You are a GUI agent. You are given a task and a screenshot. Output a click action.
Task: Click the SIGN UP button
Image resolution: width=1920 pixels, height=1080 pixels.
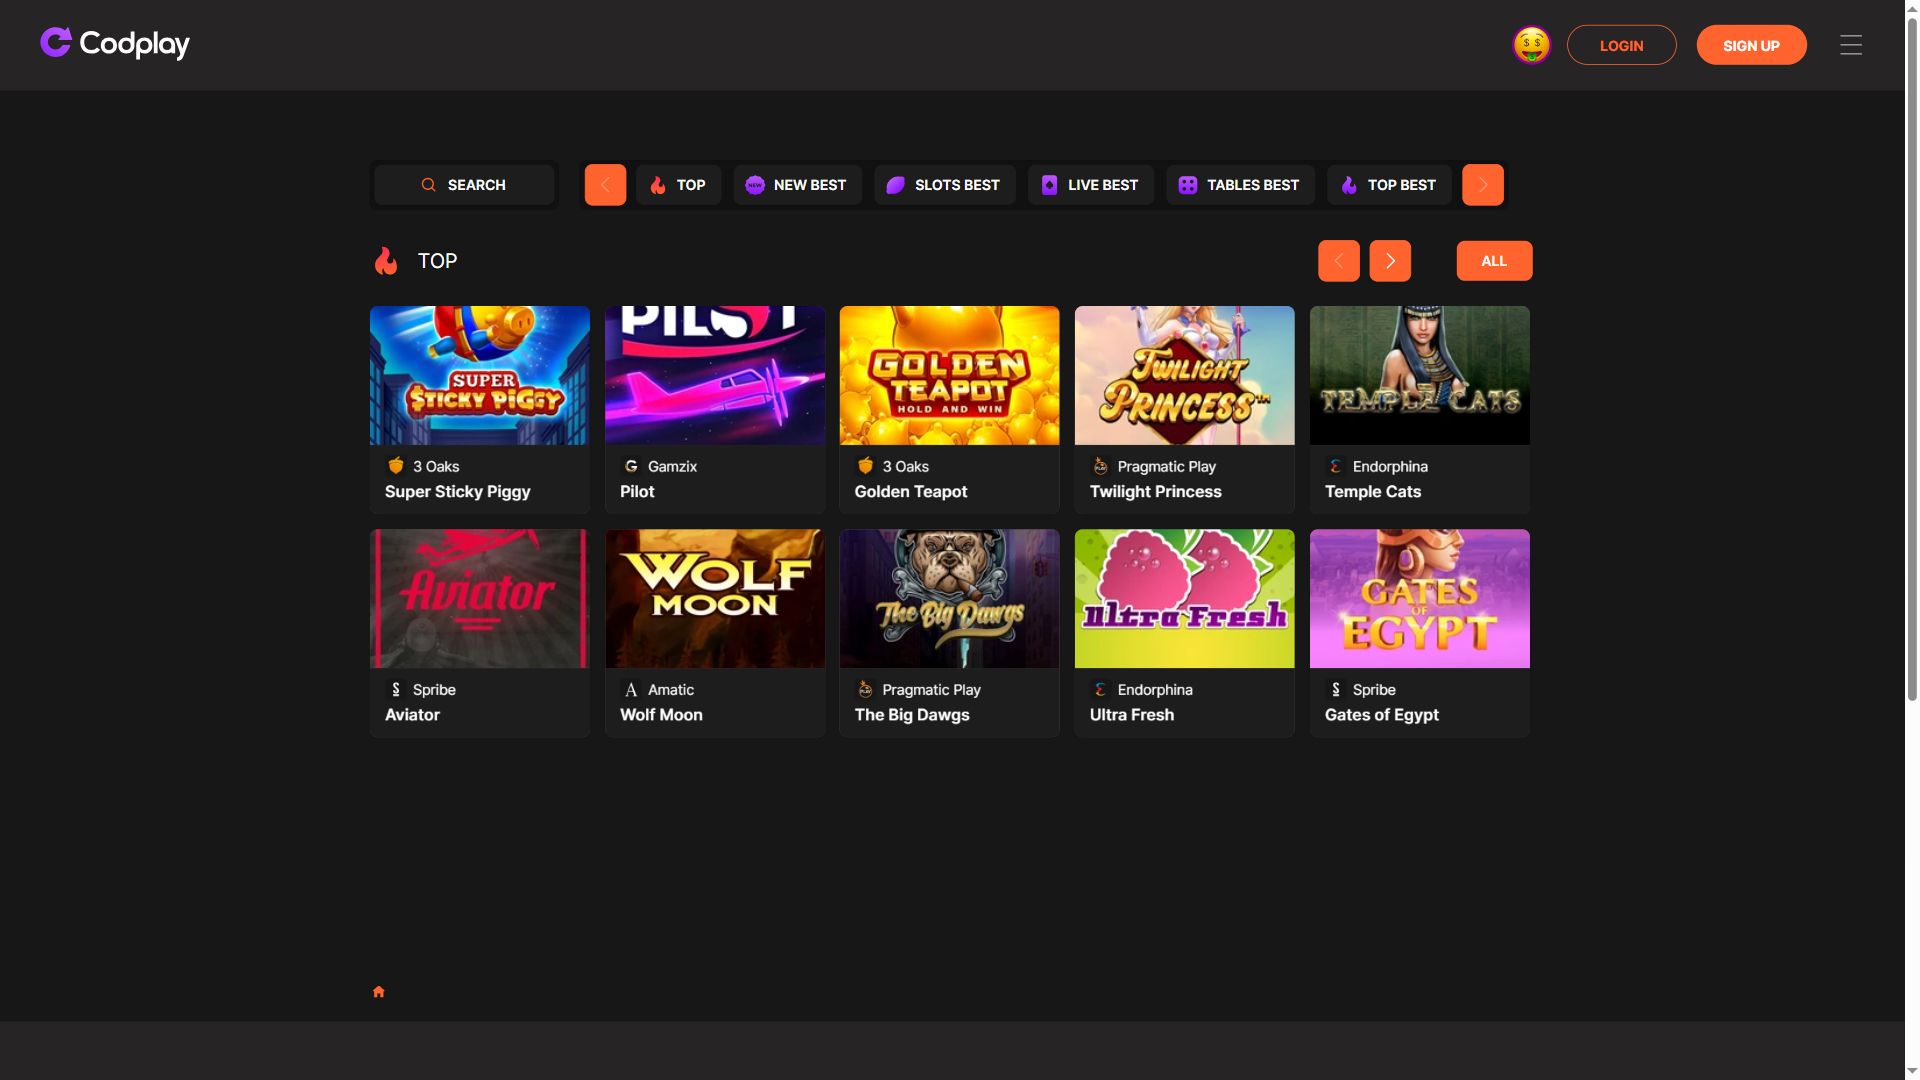(x=1751, y=45)
